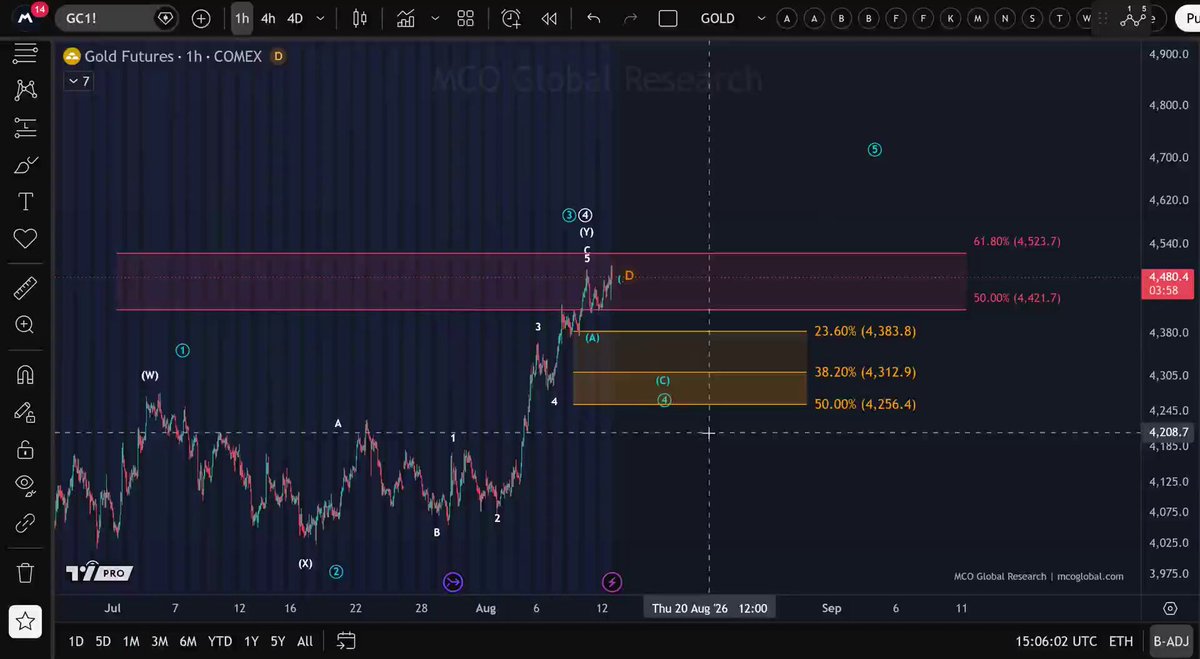Open the ruler measure tool
The height and width of the screenshot is (659, 1200).
25,289
